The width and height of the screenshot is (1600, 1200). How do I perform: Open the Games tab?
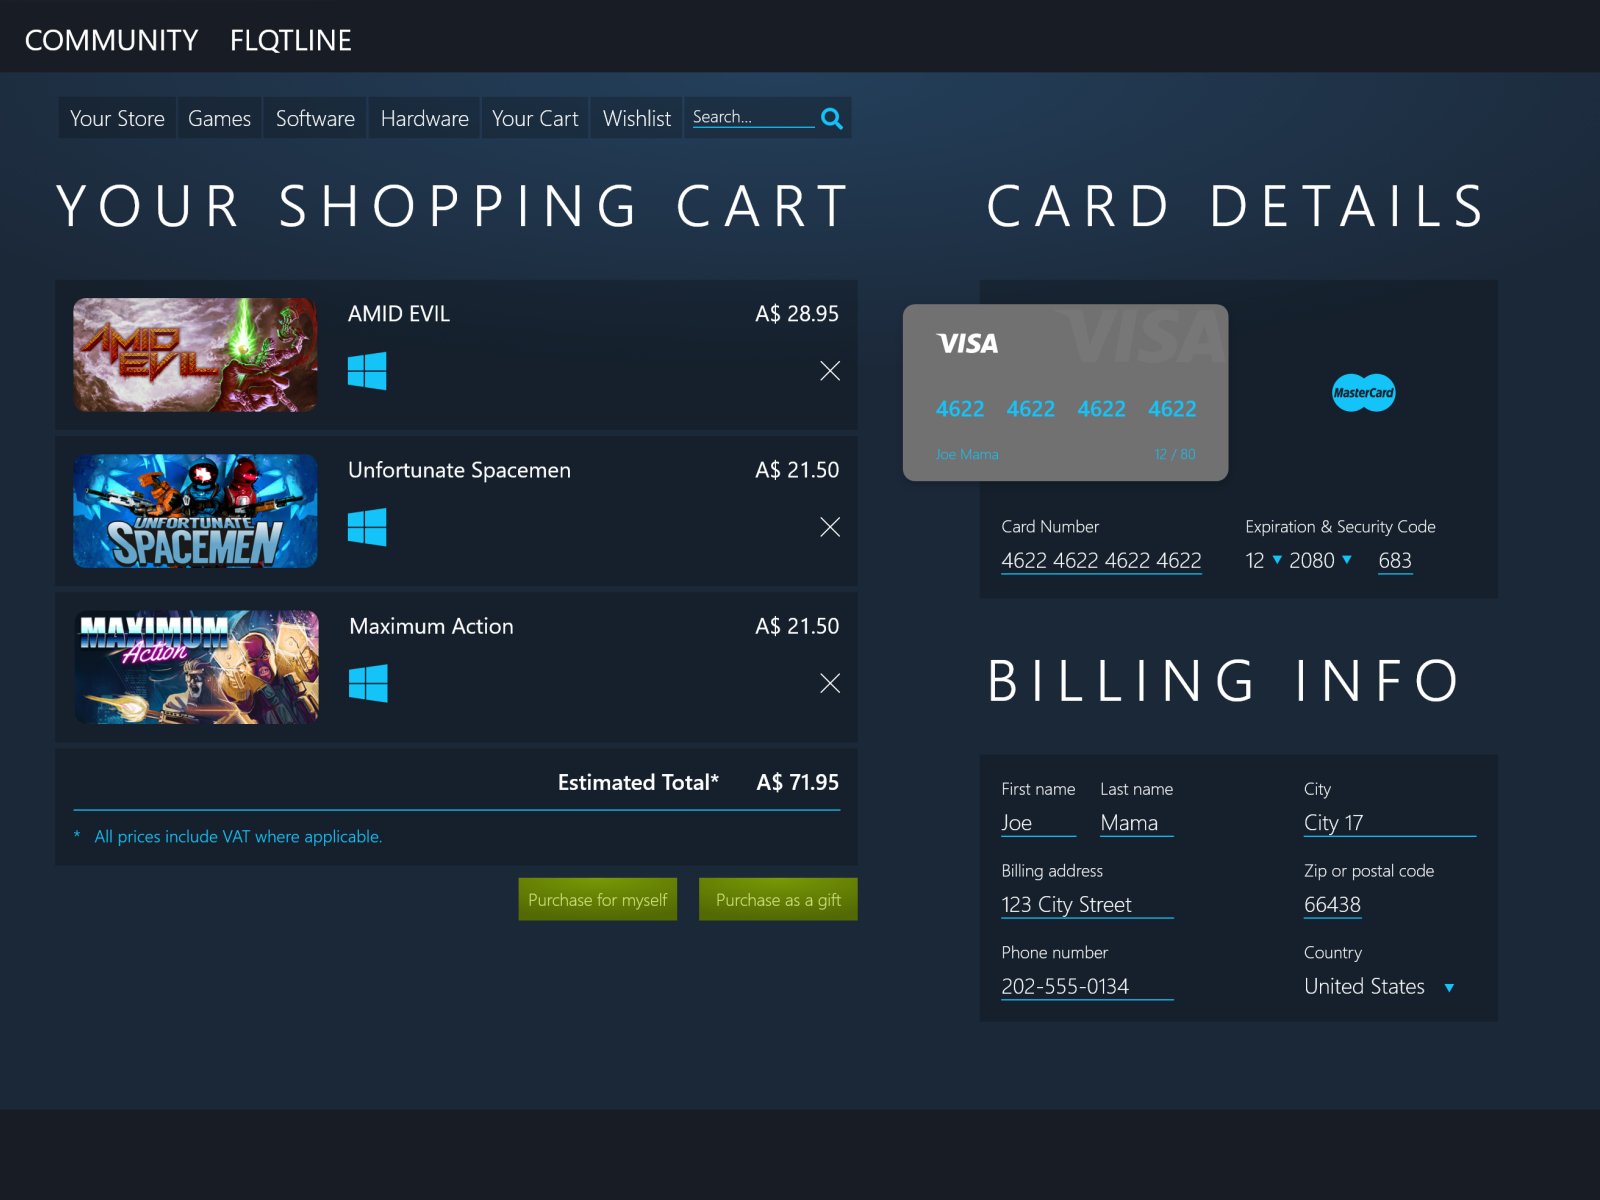pos(219,118)
